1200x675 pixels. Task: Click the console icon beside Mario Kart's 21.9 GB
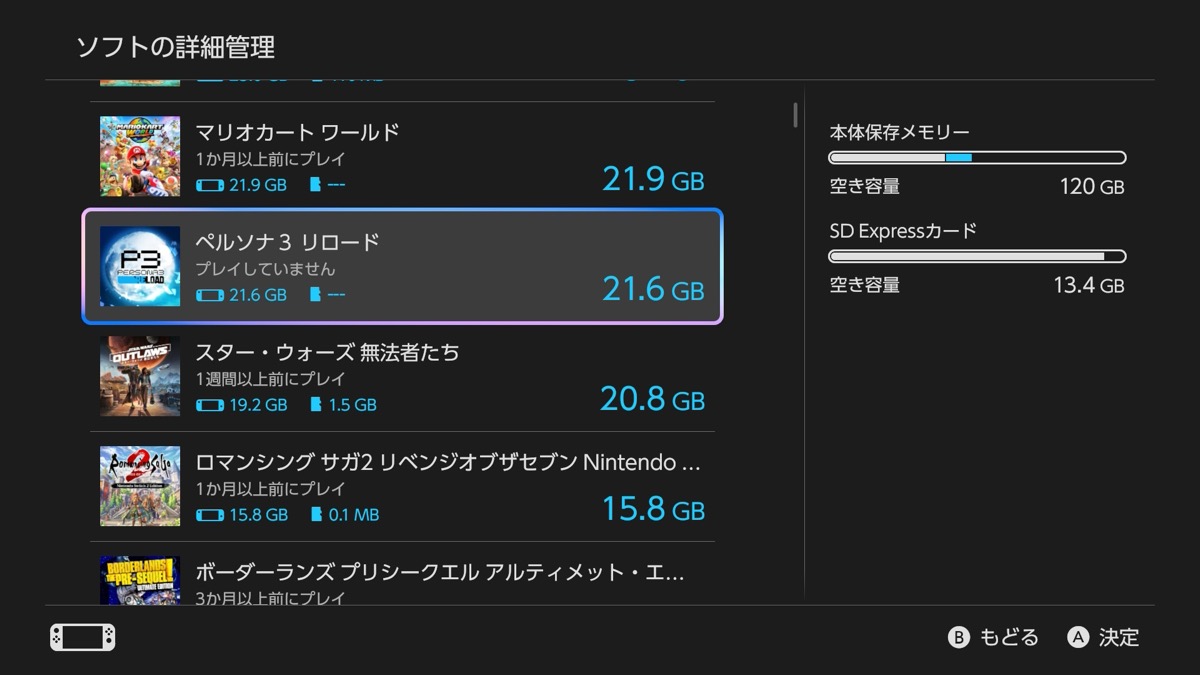pos(210,185)
